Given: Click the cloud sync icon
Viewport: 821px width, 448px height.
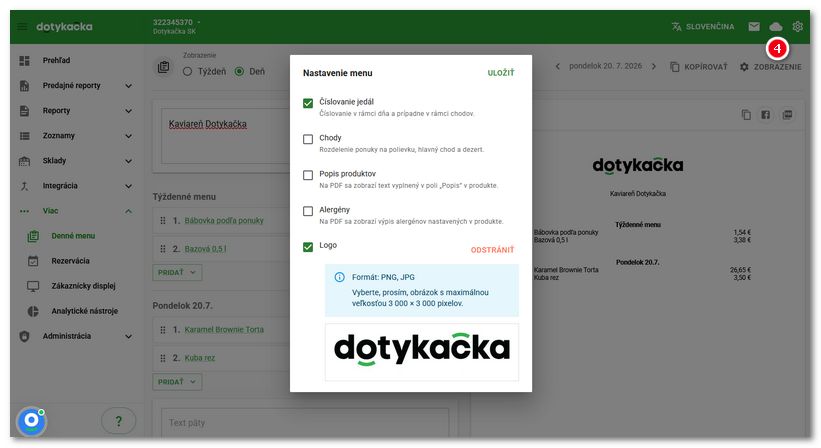Looking at the screenshot, I should click(x=775, y=26).
